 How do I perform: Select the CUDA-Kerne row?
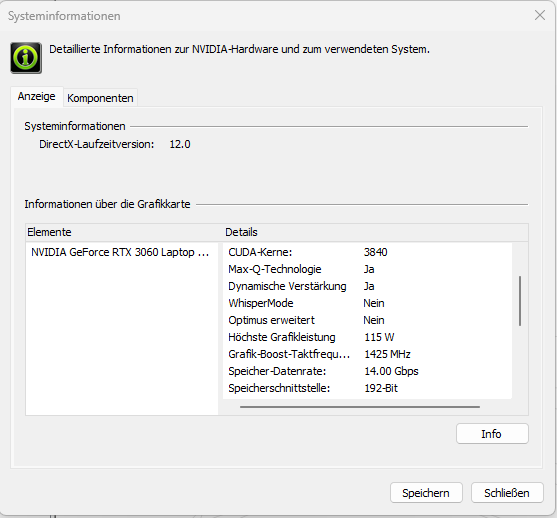pyautogui.click(x=367, y=252)
